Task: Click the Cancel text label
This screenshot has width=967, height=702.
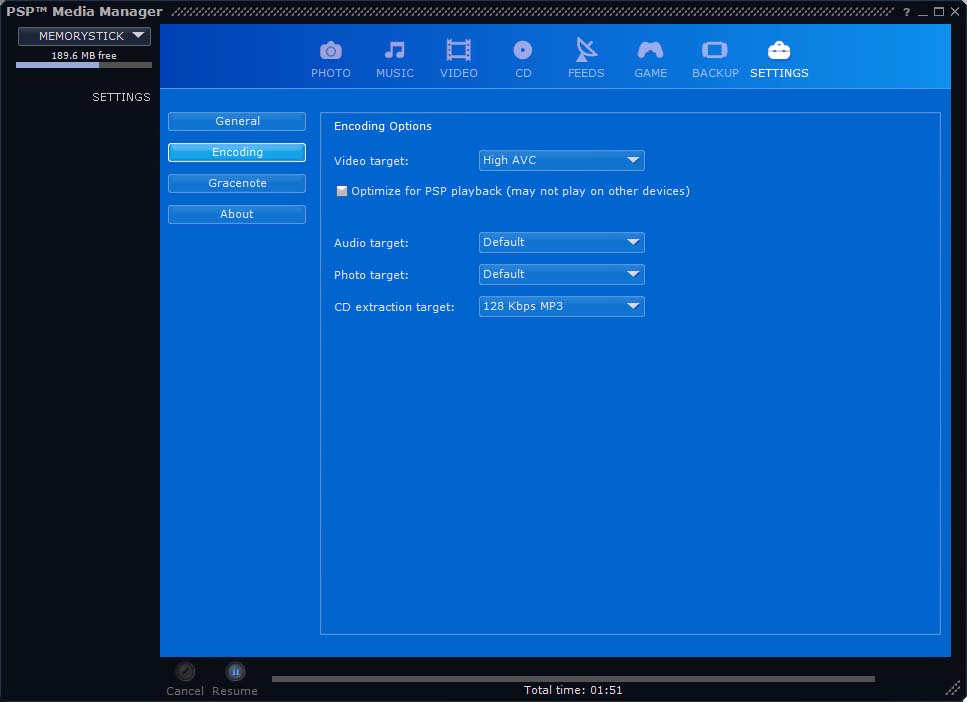Action: coord(185,691)
